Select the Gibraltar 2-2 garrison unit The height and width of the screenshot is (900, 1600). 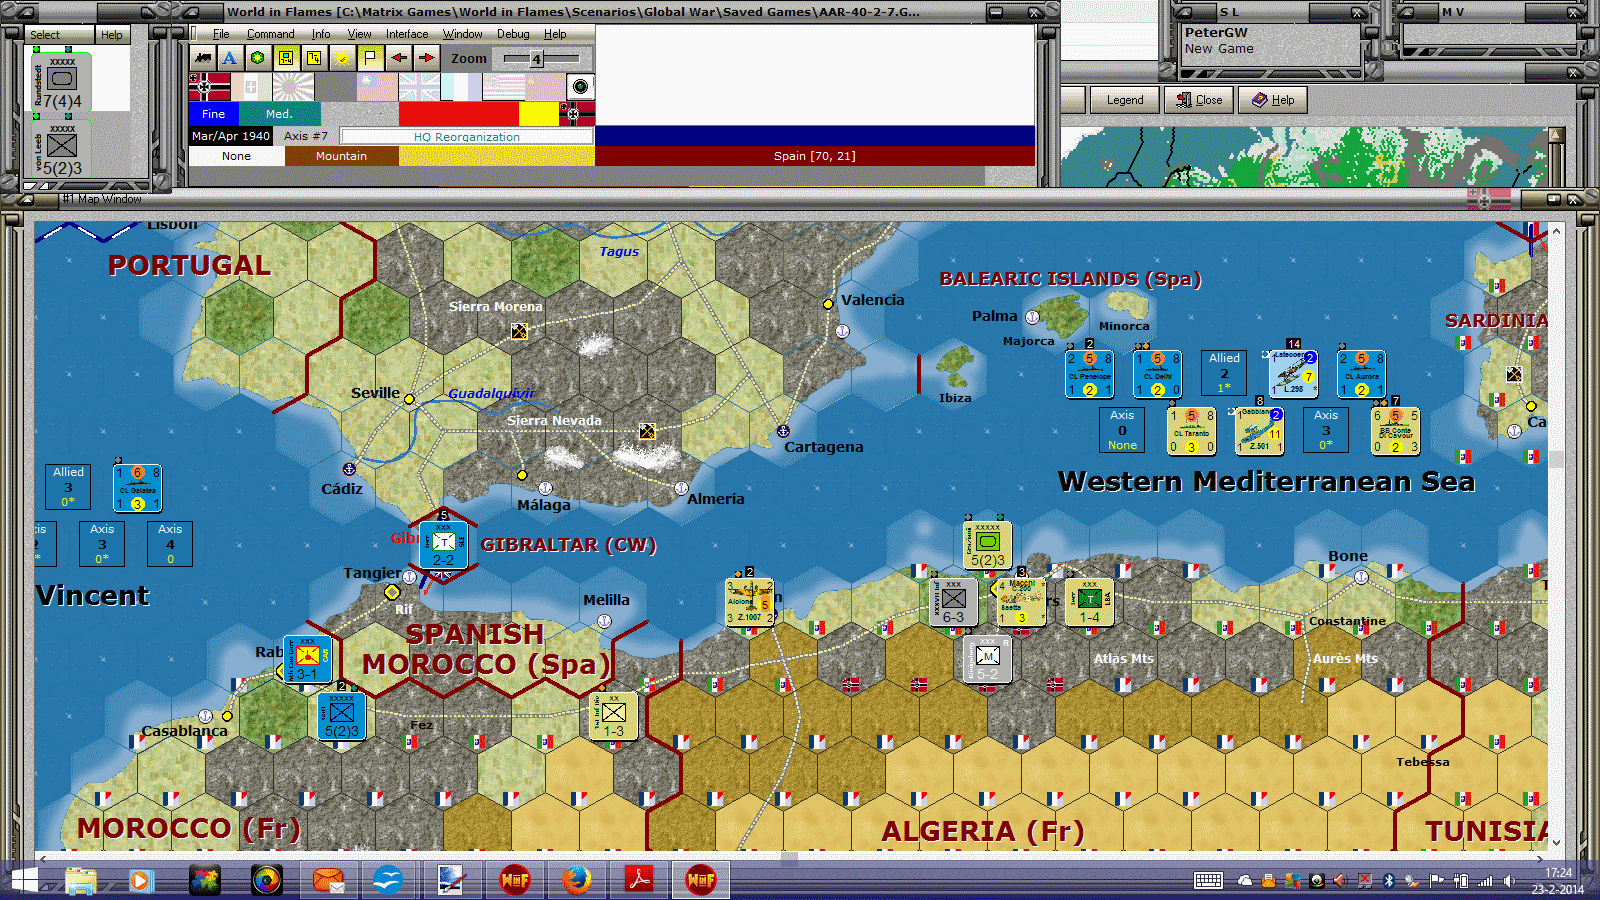pos(444,545)
